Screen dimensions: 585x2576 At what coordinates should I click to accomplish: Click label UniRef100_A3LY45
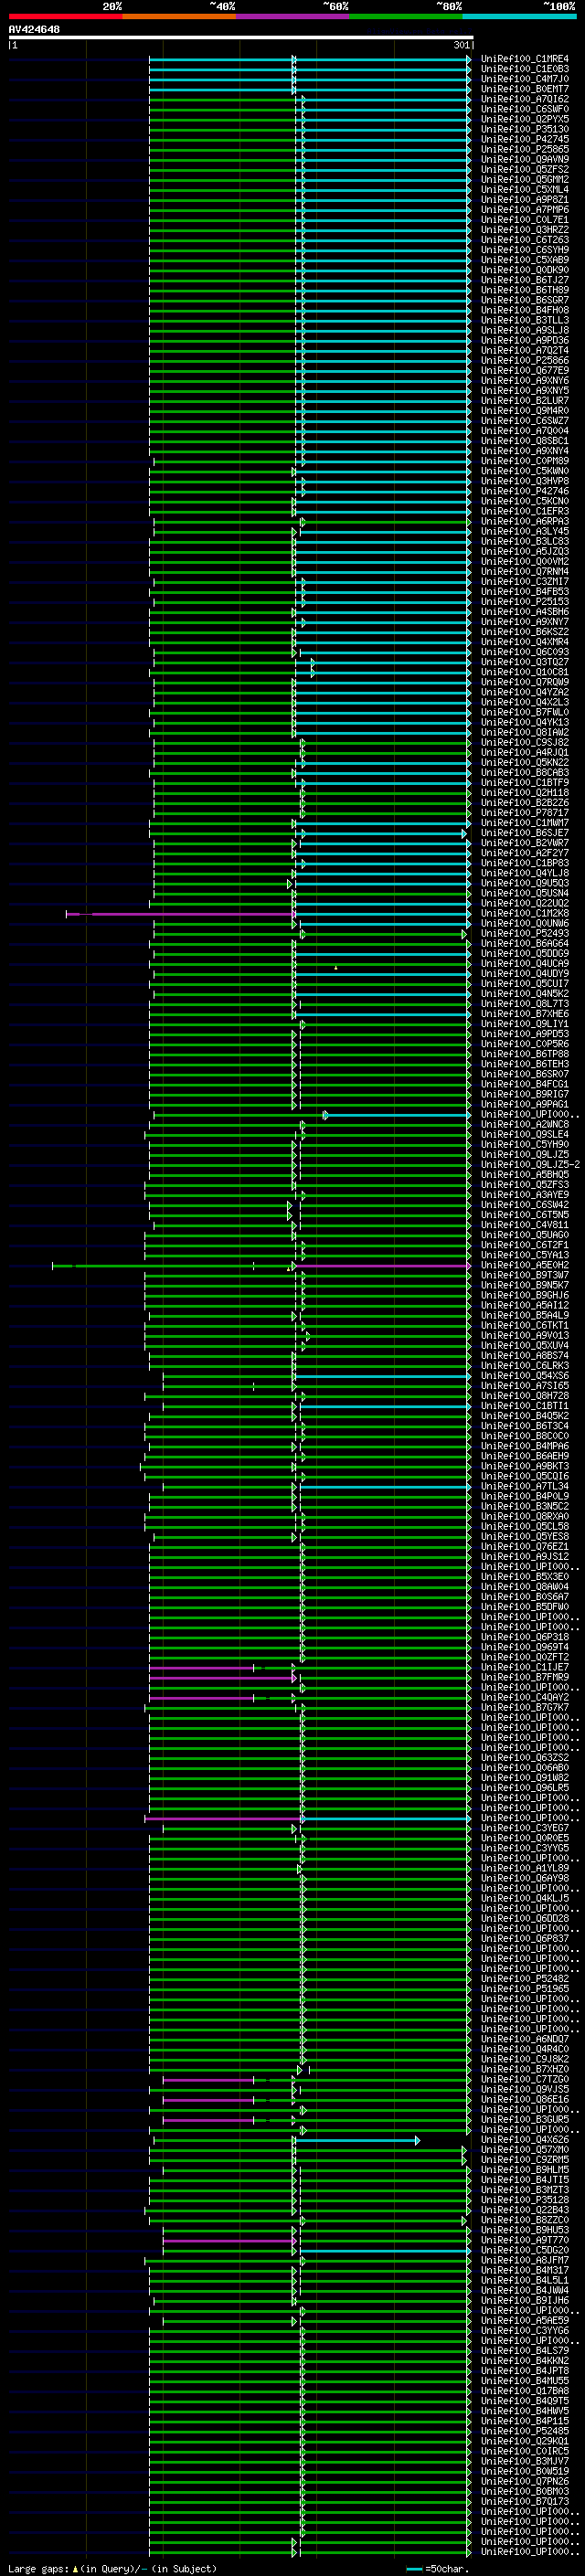point(525,531)
